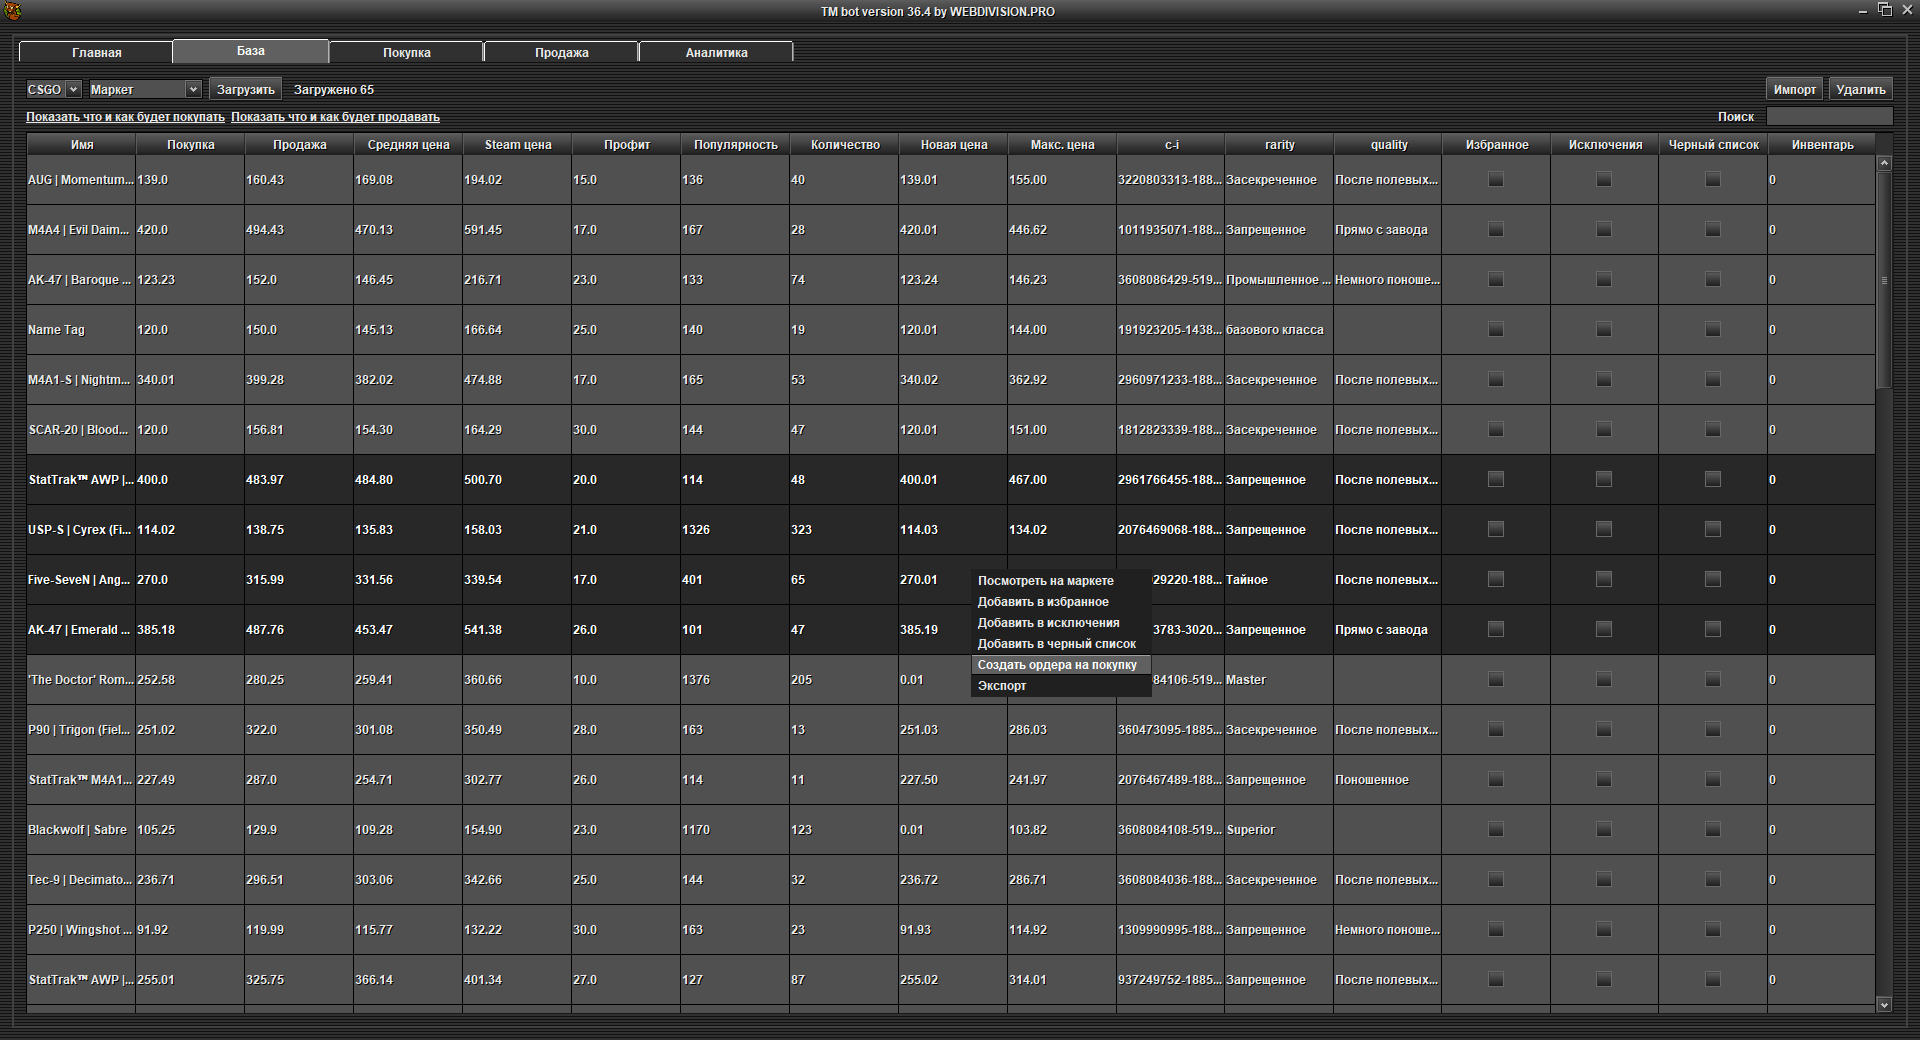Screen dimensions: 1920x1040
Task: Switch to the Покупка tab
Action: [x=406, y=52]
